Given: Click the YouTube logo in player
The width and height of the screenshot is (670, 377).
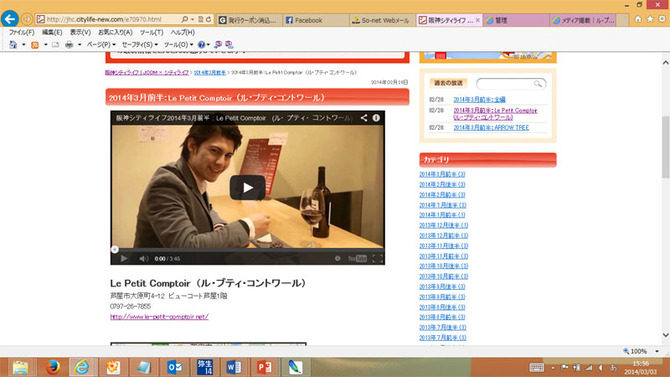Looking at the screenshot, I should [357, 259].
